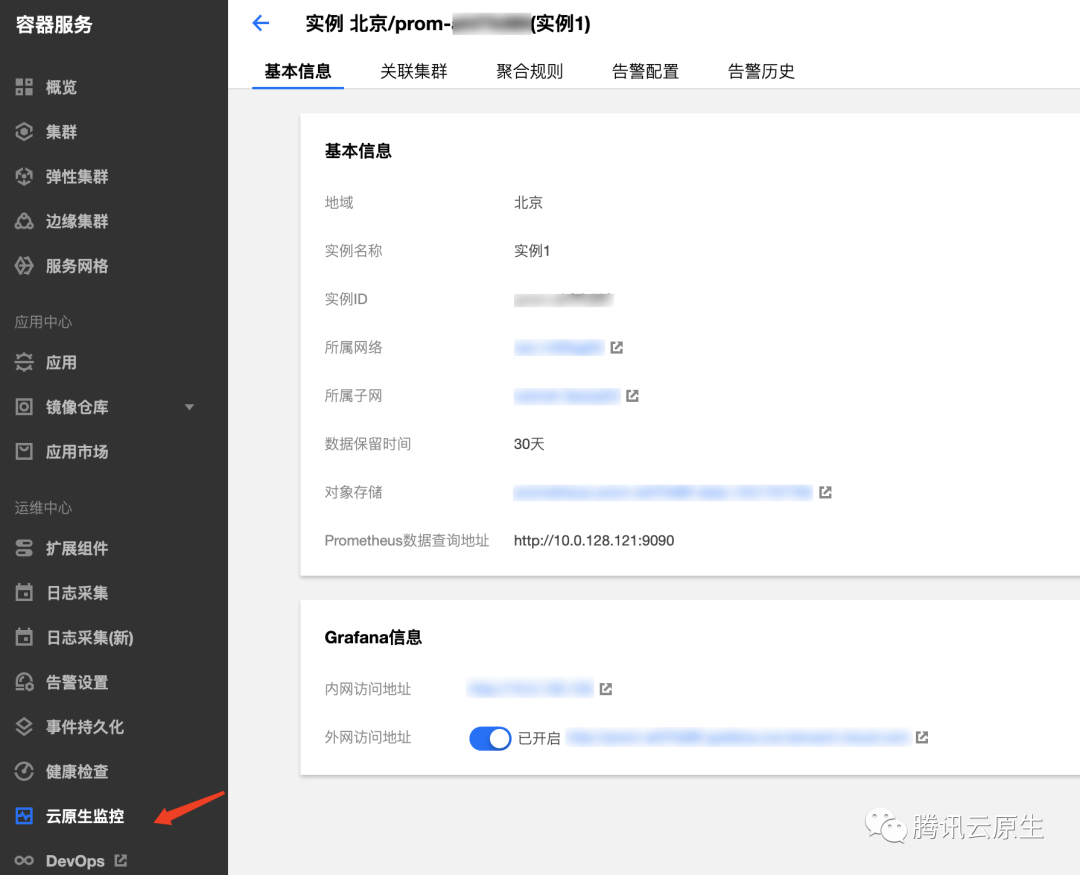Switch to the 关联集群 tab
This screenshot has width=1080, height=875.
tap(413, 71)
